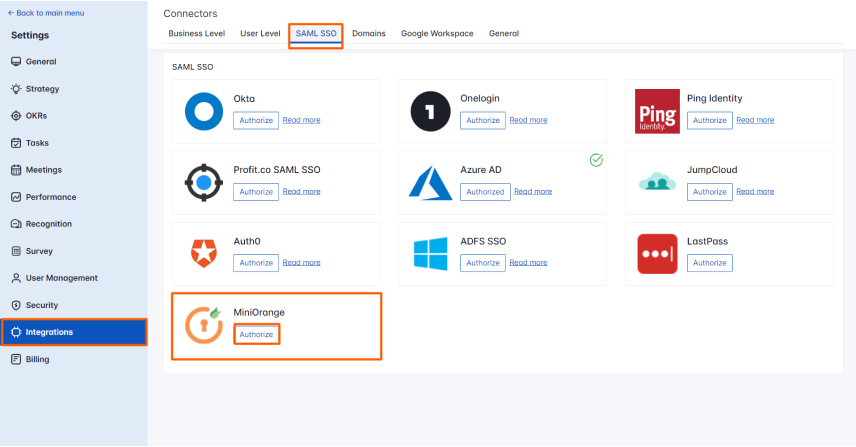Authorize the LastPass connector
This screenshot has width=856, height=447.
(710, 263)
